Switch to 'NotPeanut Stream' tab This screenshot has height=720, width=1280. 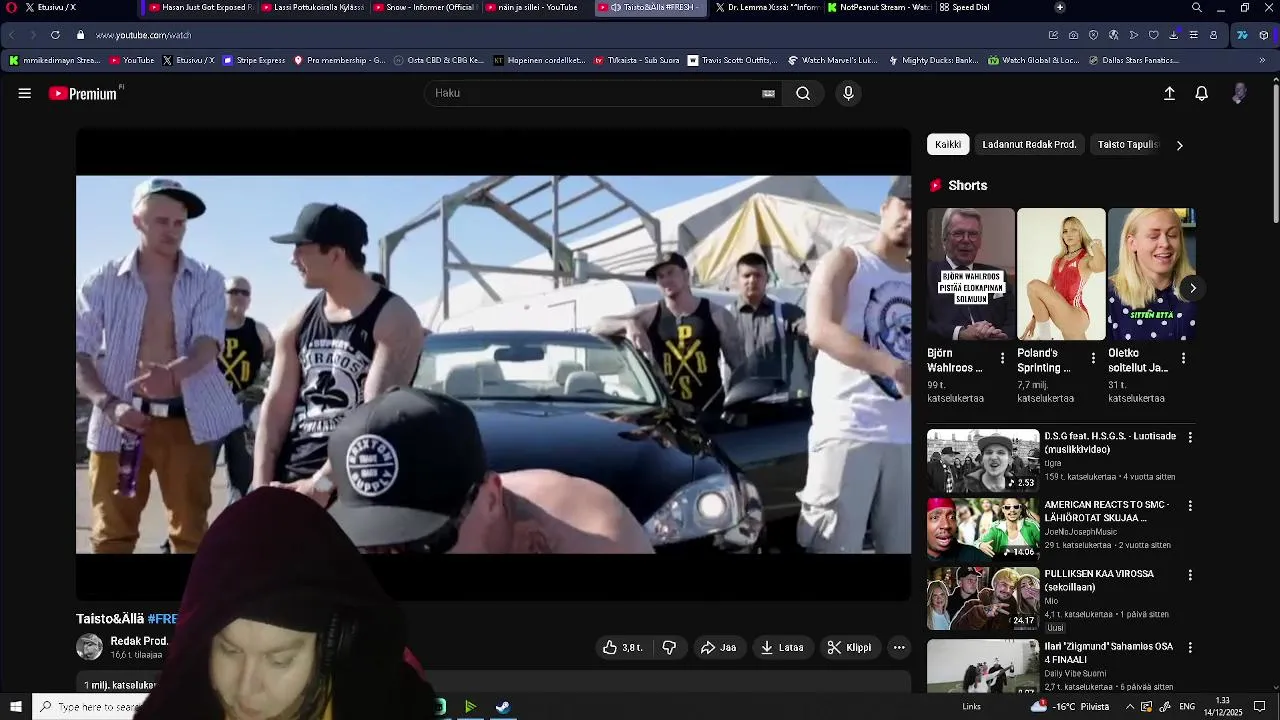878,7
